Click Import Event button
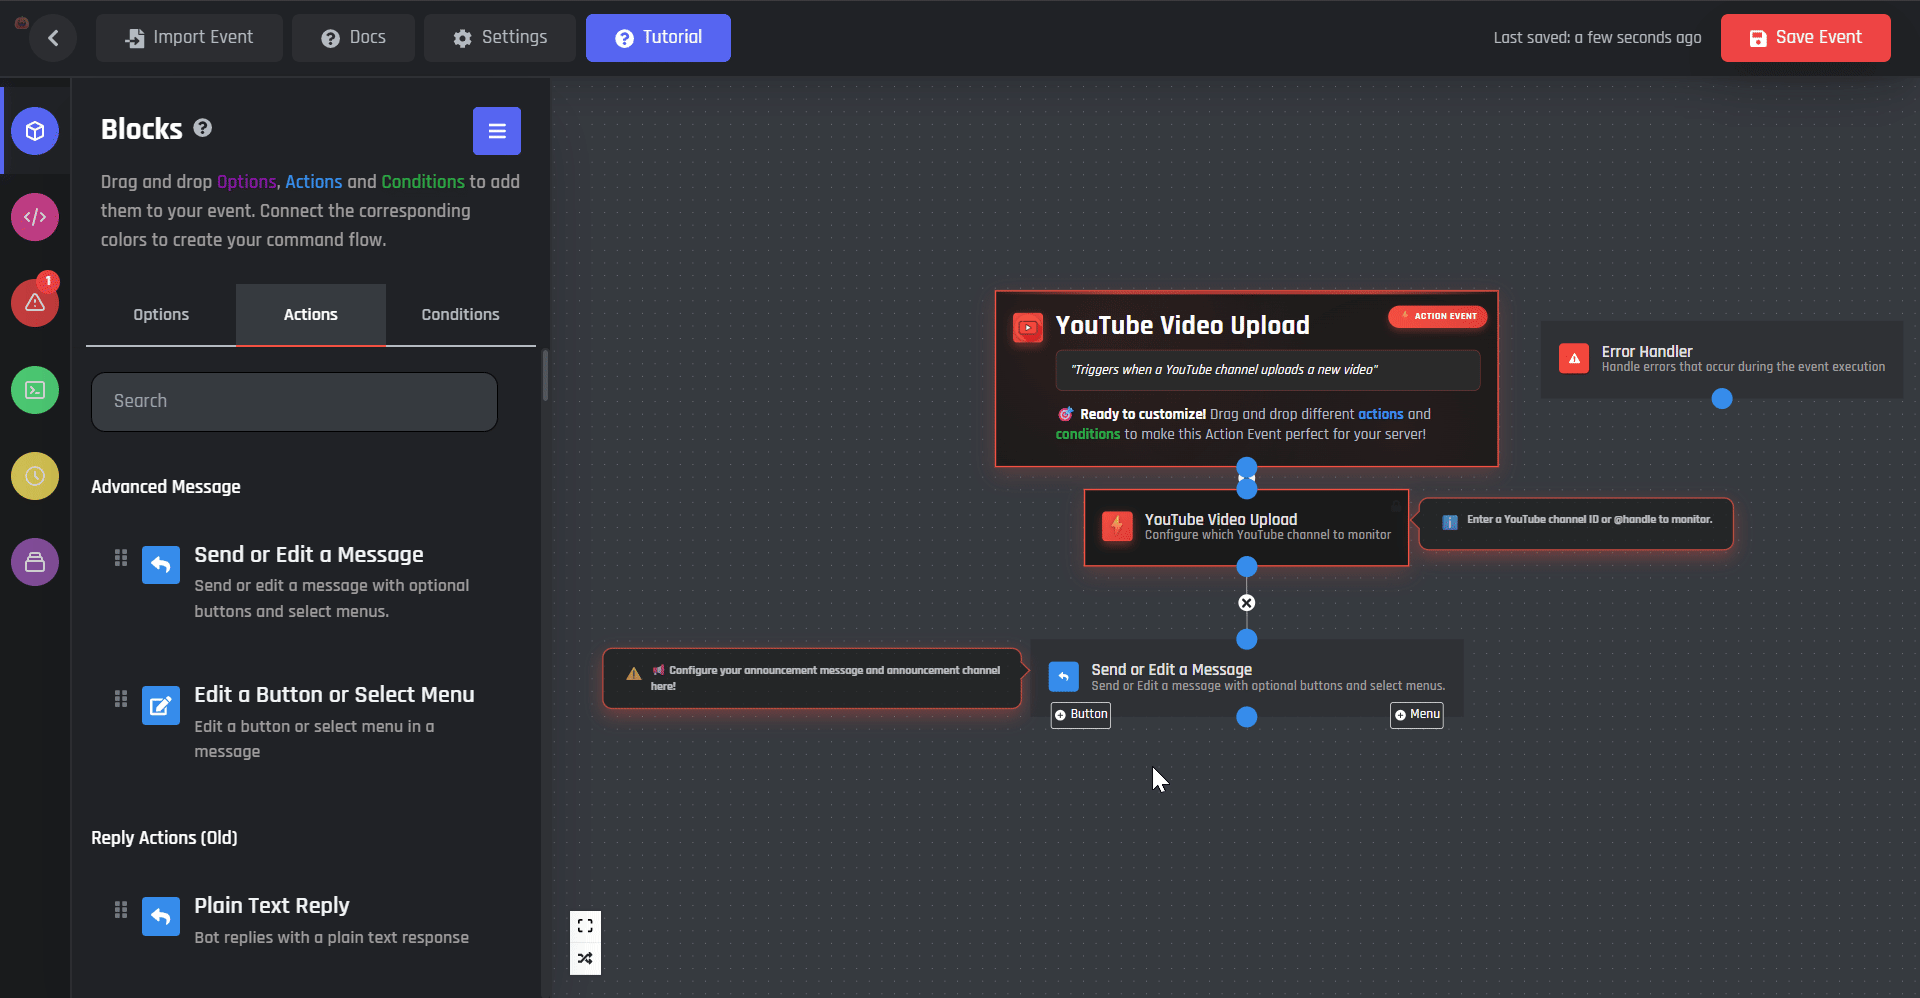Screen dimensions: 1920x998 [189, 38]
